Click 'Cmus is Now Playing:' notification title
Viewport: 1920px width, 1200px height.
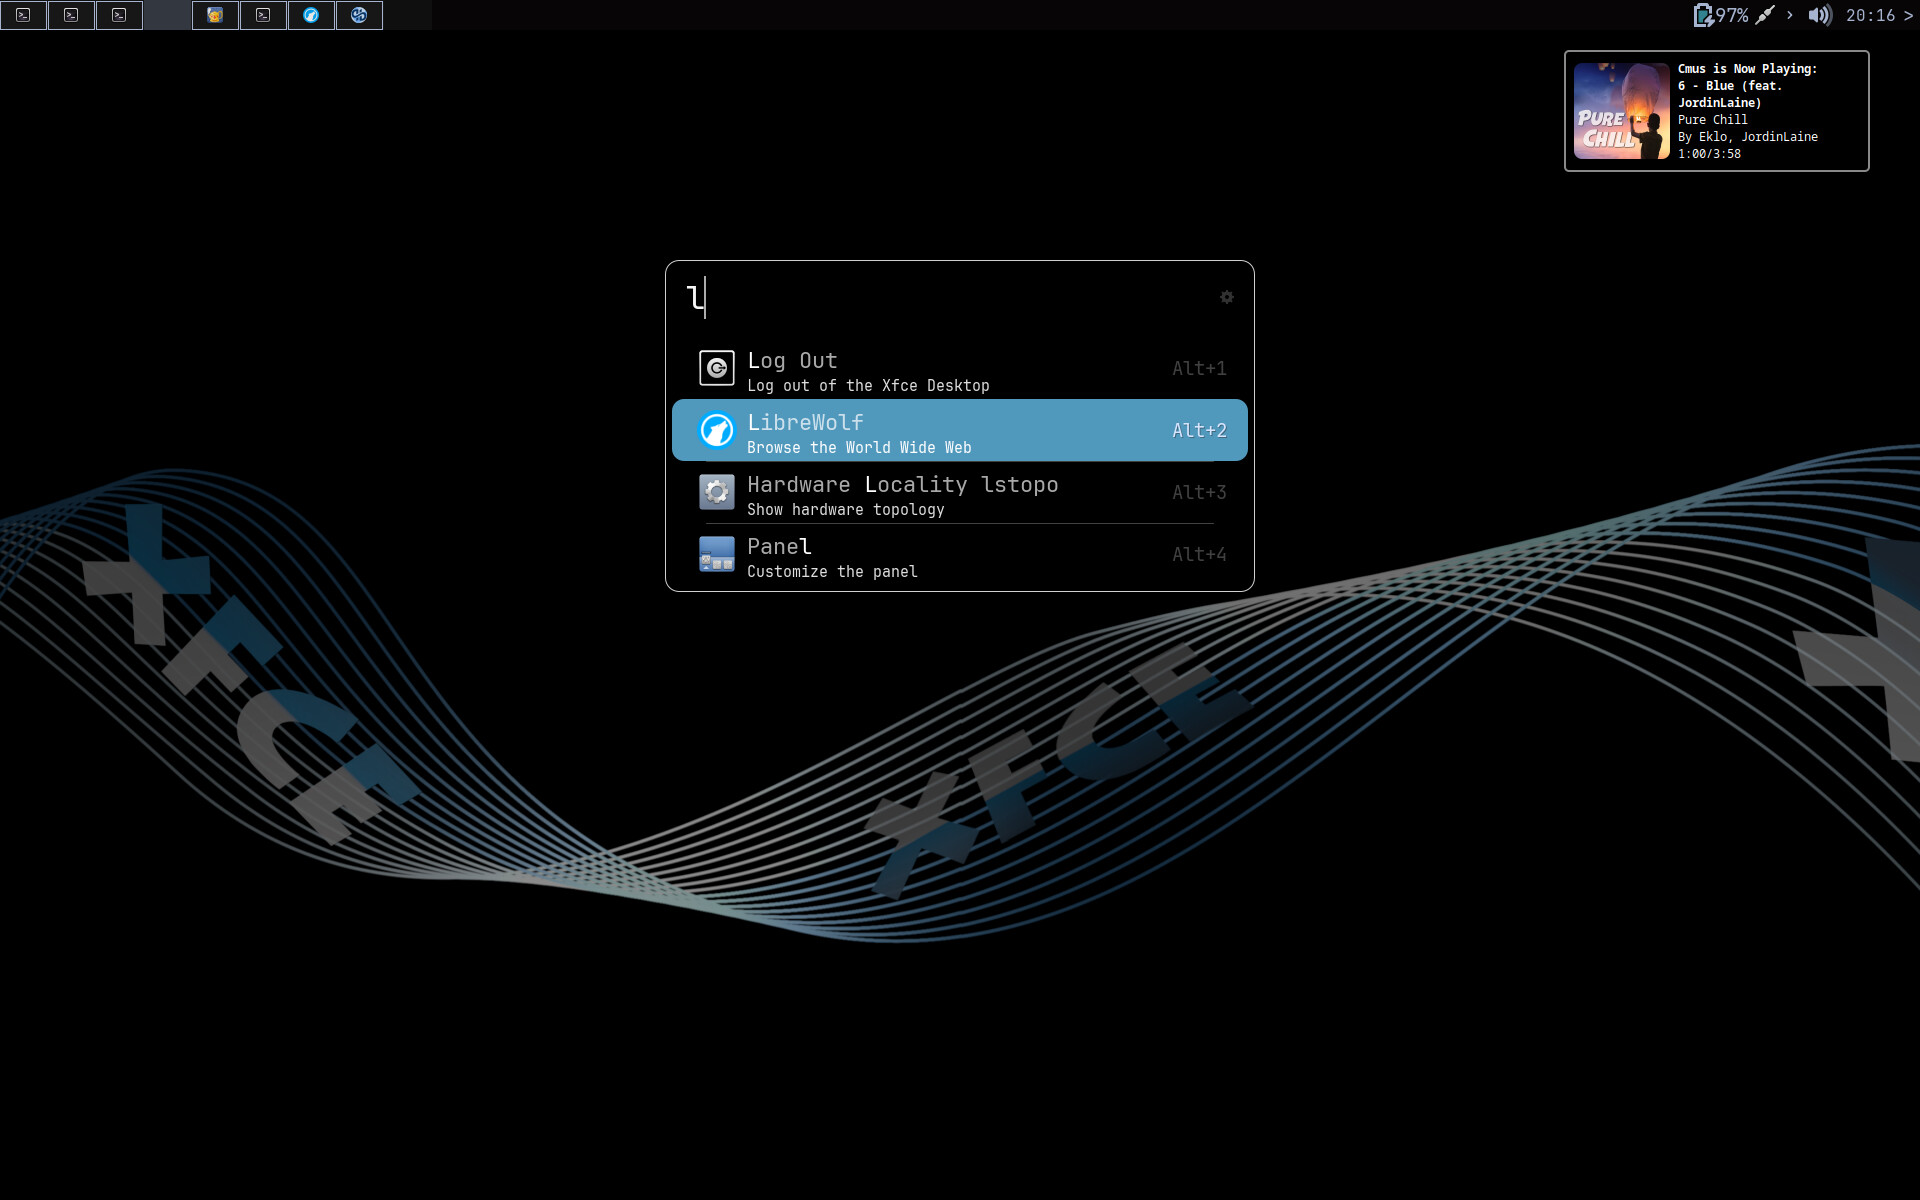[x=1747, y=69]
